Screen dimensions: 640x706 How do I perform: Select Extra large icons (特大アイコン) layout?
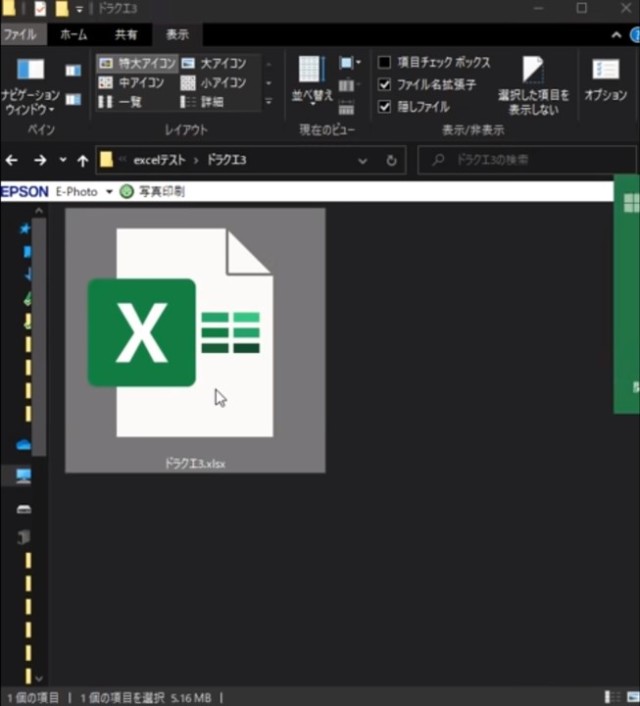137,63
